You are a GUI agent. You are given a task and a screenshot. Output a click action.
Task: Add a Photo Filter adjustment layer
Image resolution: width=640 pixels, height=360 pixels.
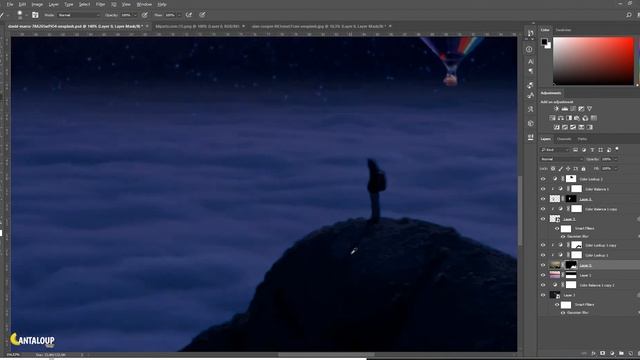coord(577,118)
